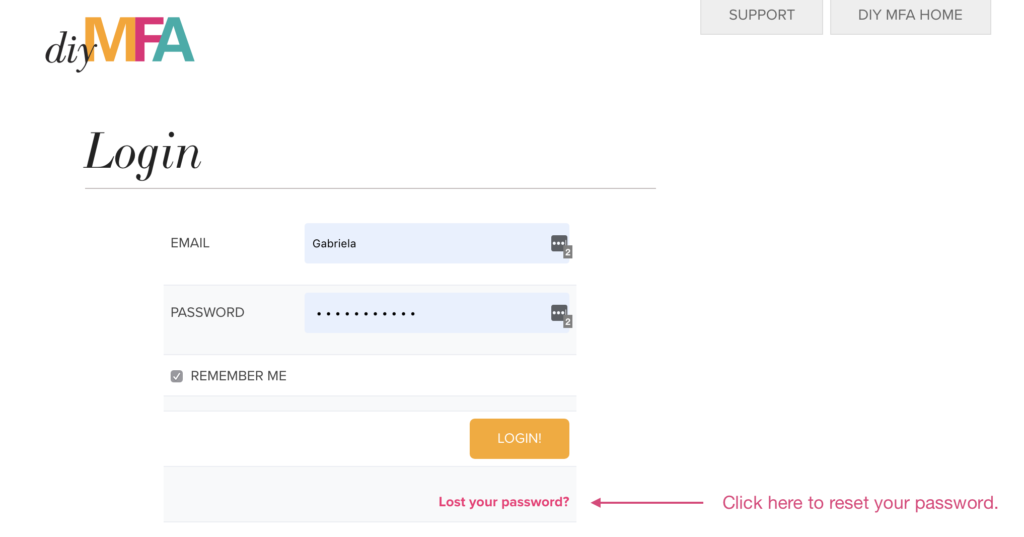
Task: Click the pink arrow pointing to link
Action: 646,502
